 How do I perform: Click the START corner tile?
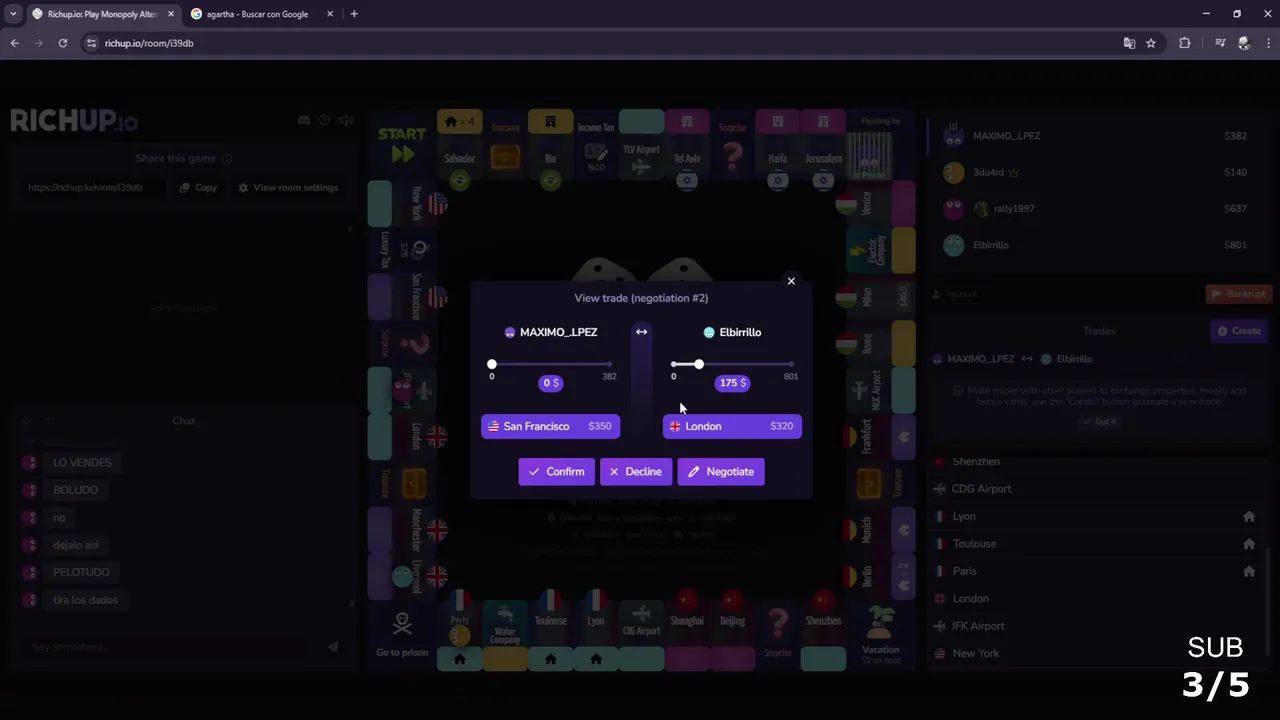pyautogui.click(x=402, y=143)
